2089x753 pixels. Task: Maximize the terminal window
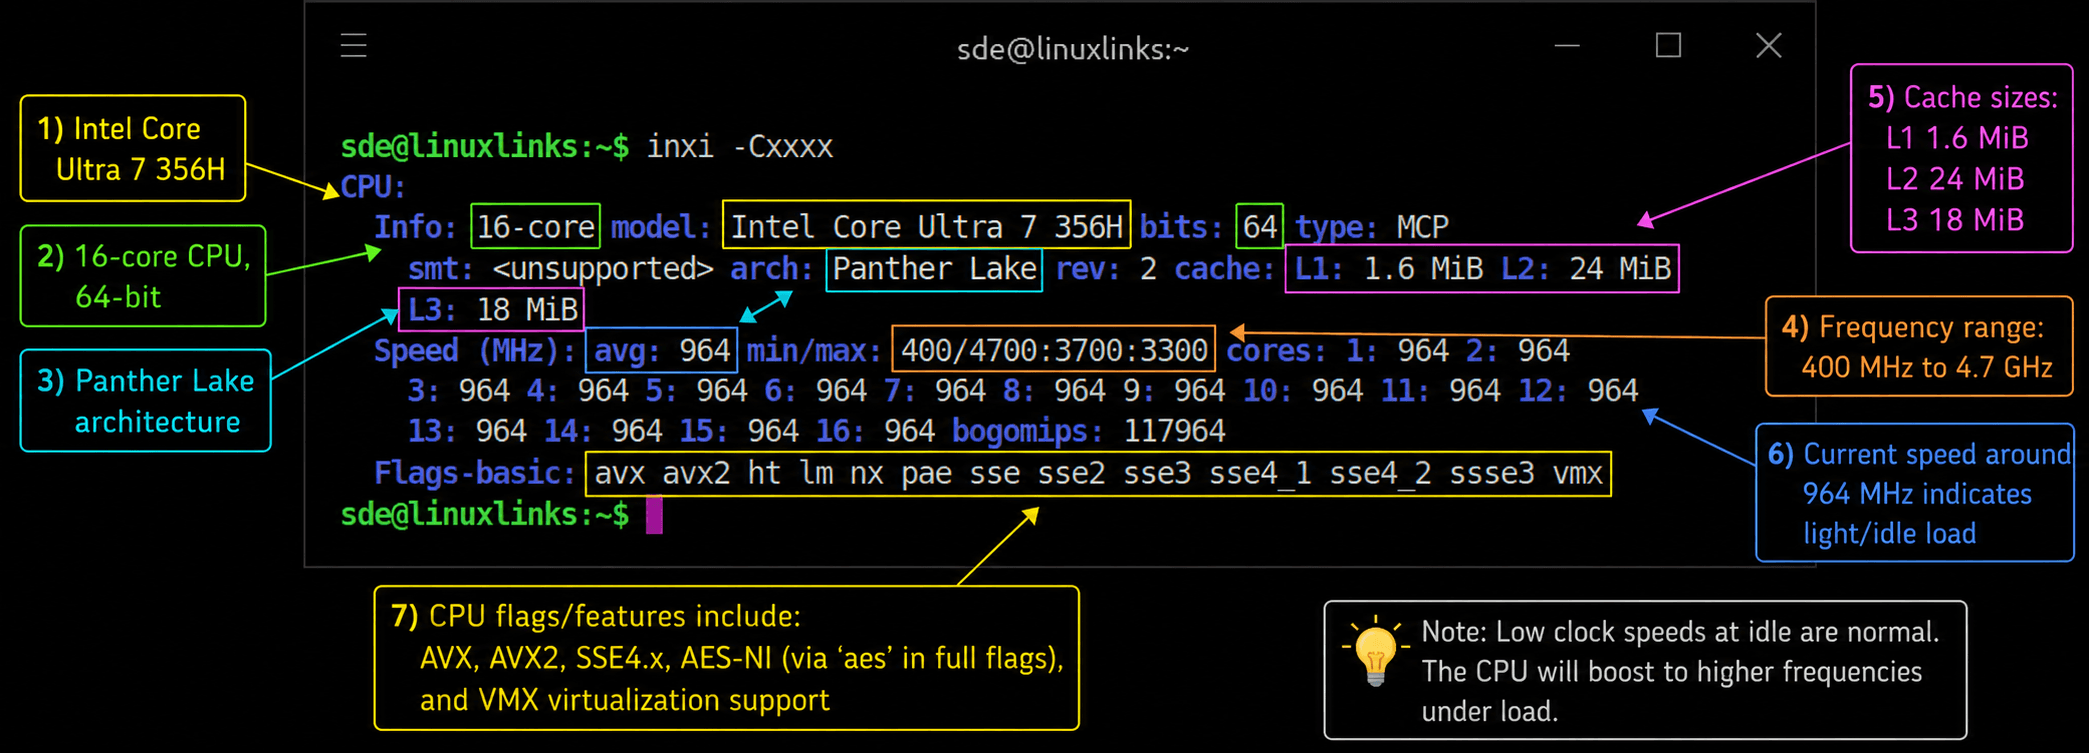coord(1668,46)
